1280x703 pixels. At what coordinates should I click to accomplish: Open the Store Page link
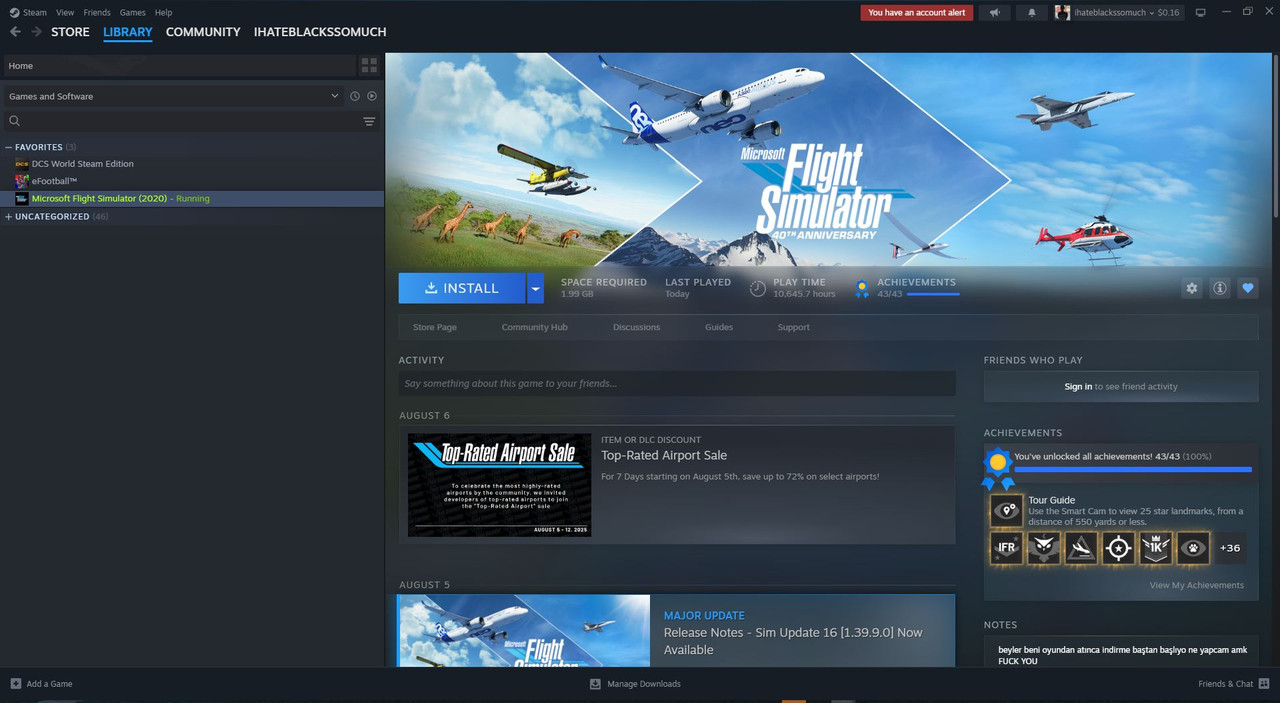coord(435,327)
